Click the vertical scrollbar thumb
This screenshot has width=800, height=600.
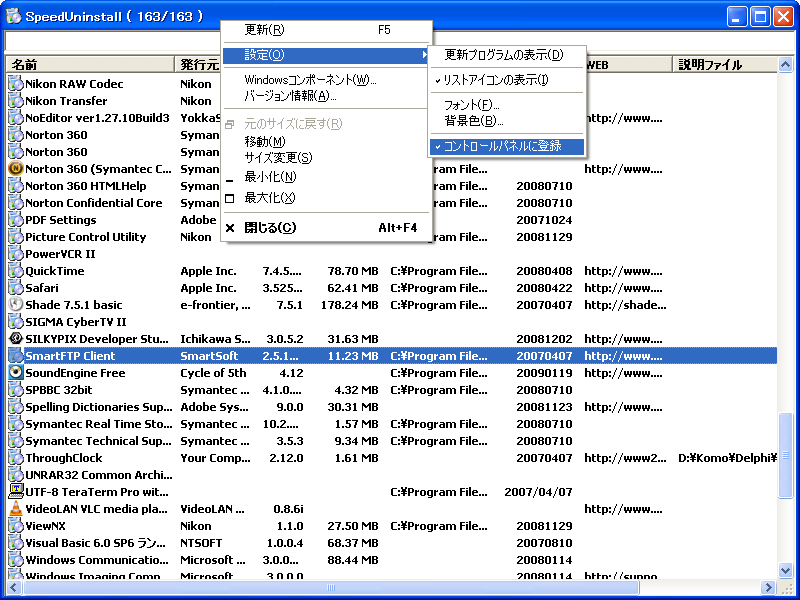(785, 456)
